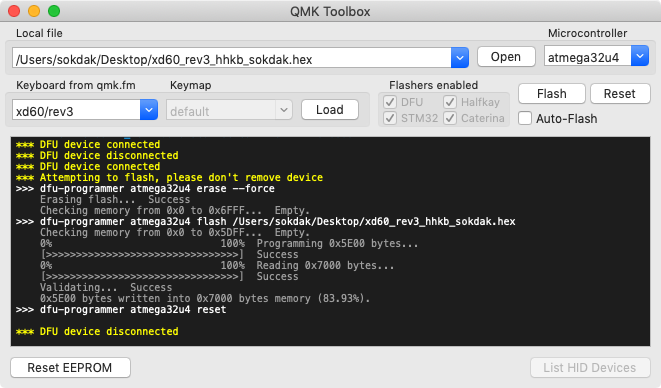
Task: Expand the keyboard xd60/rev3 dropdown arrow
Action: coord(149,110)
